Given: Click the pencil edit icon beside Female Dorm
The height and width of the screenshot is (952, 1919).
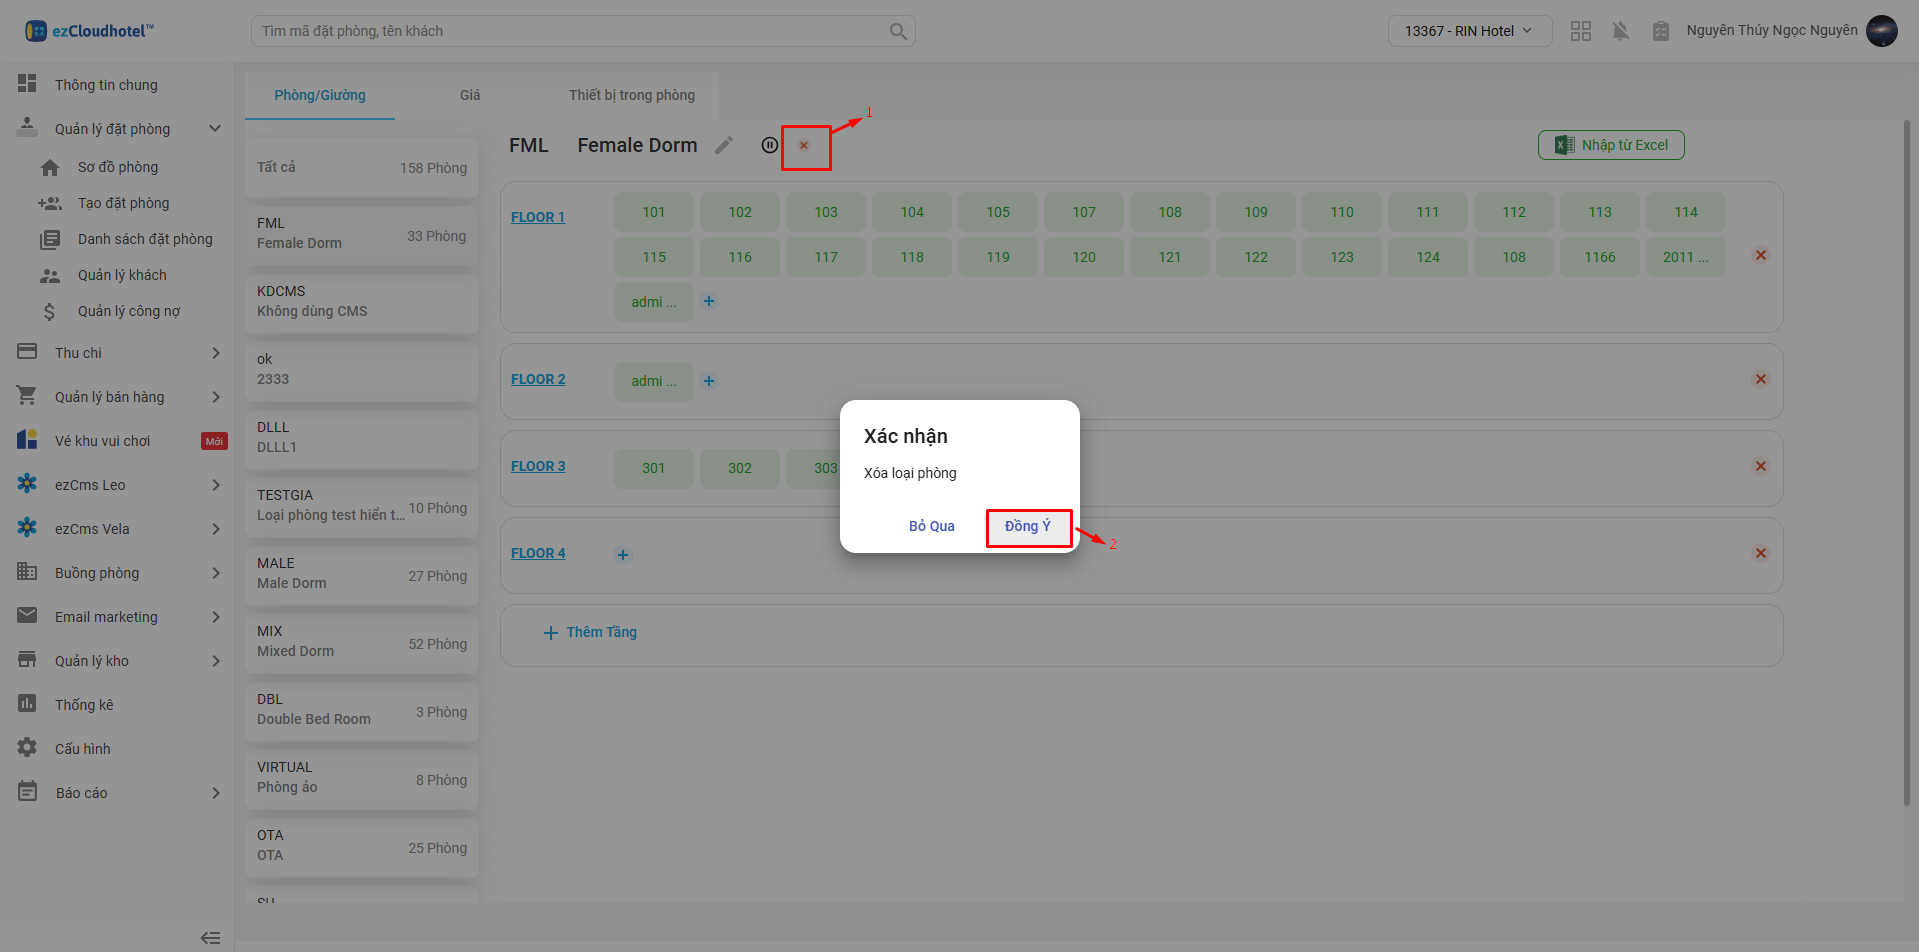Looking at the screenshot, I should pos(724,146).
